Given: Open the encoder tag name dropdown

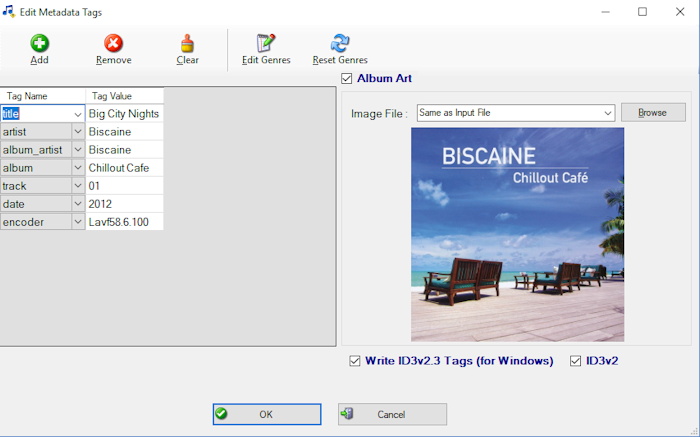Looking at the screenshot, I should [x=78, y=222].
